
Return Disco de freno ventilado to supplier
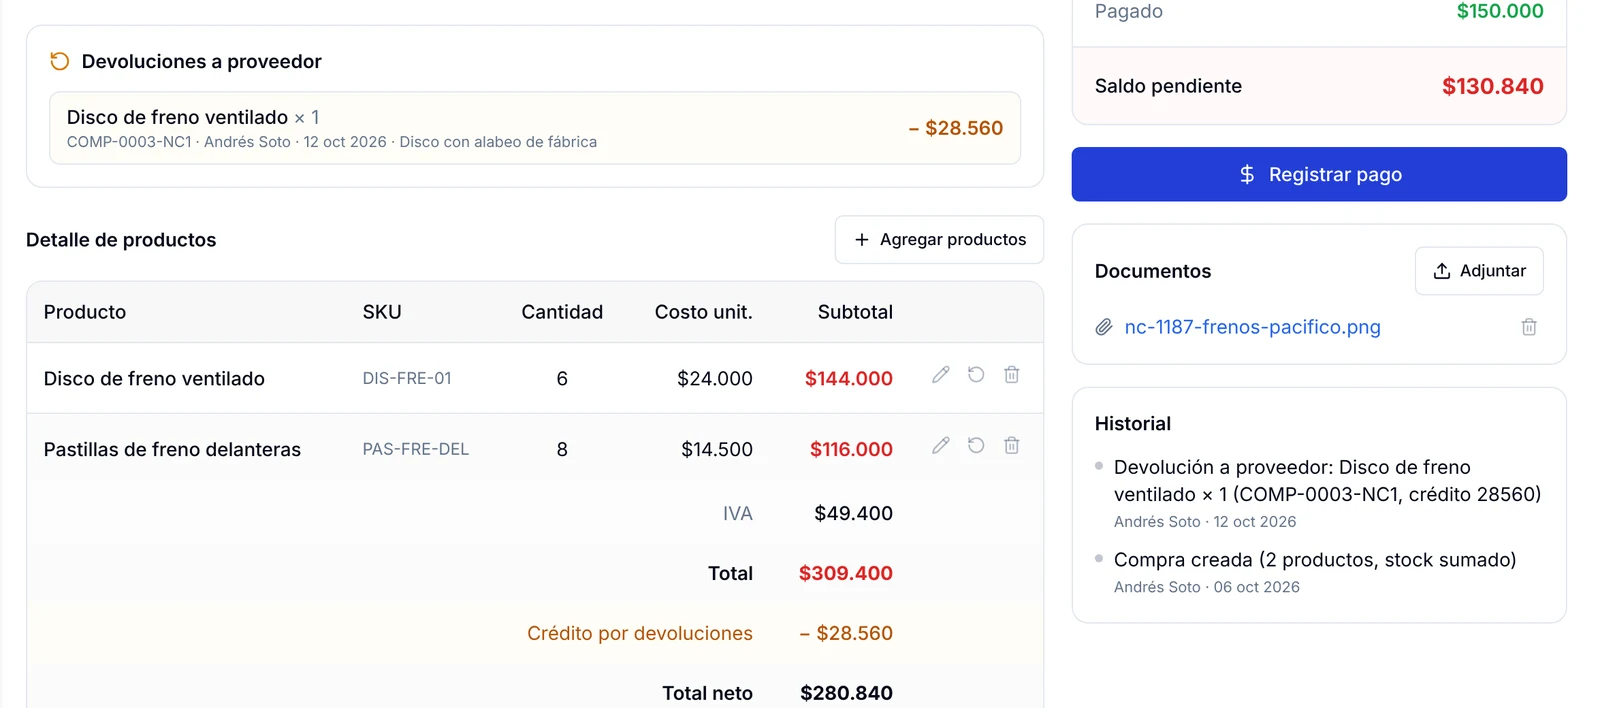[976, 374]
